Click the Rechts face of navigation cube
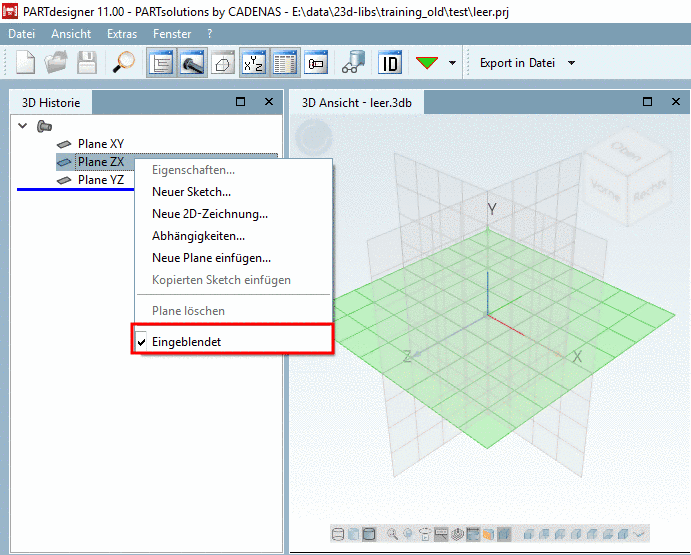Image resolution: width=691 pixels, height=555 pixels. point(650,191)
